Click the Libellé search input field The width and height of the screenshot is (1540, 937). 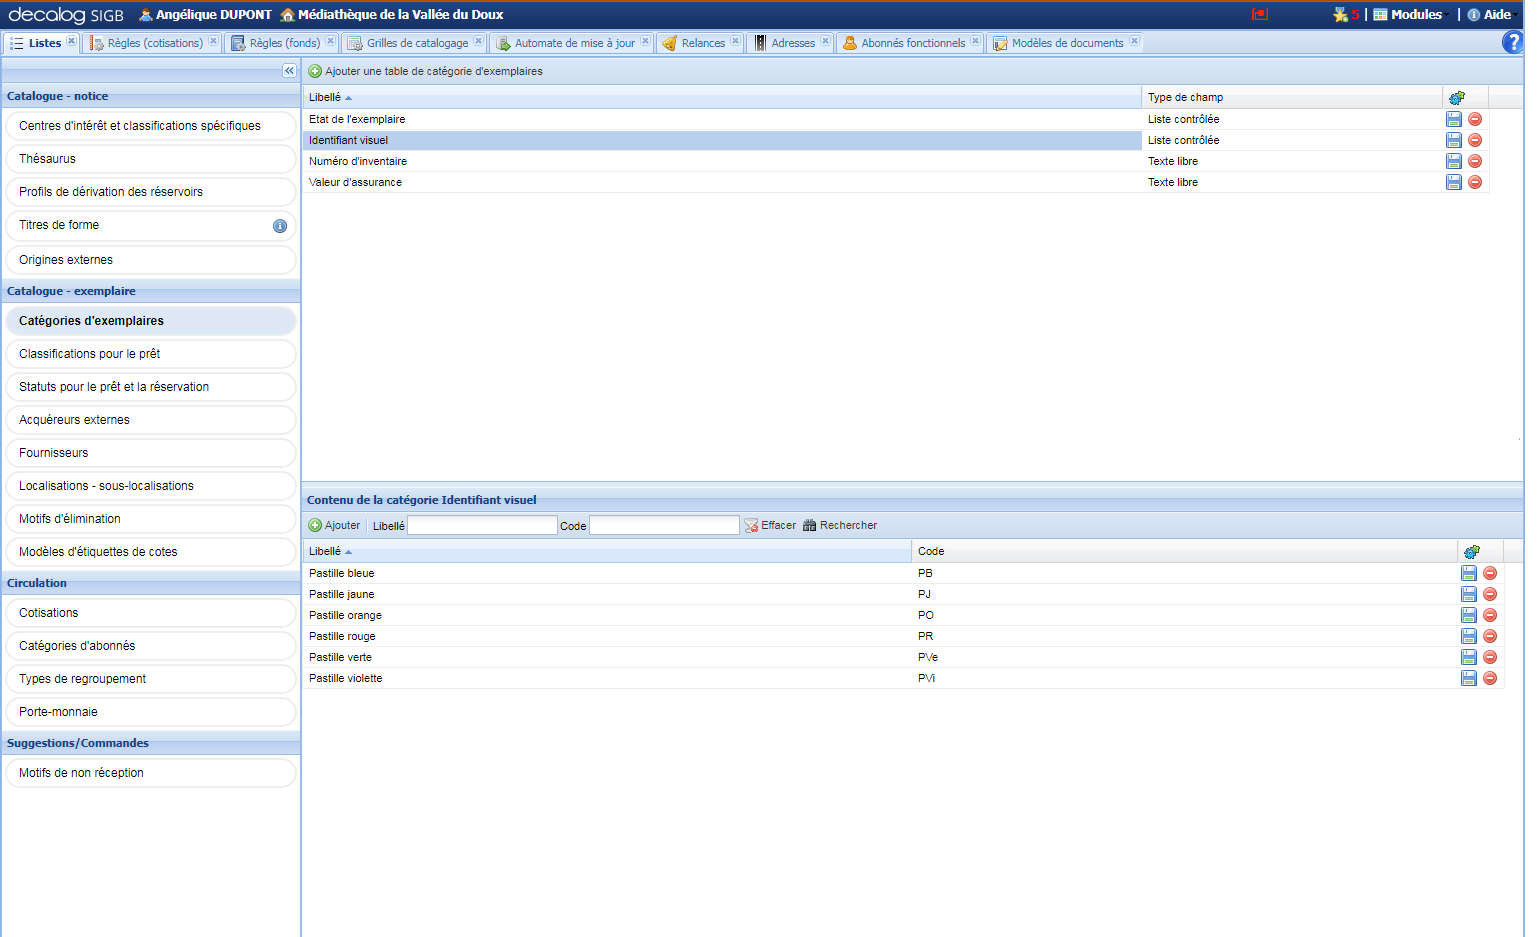click(x=482, y=525)
